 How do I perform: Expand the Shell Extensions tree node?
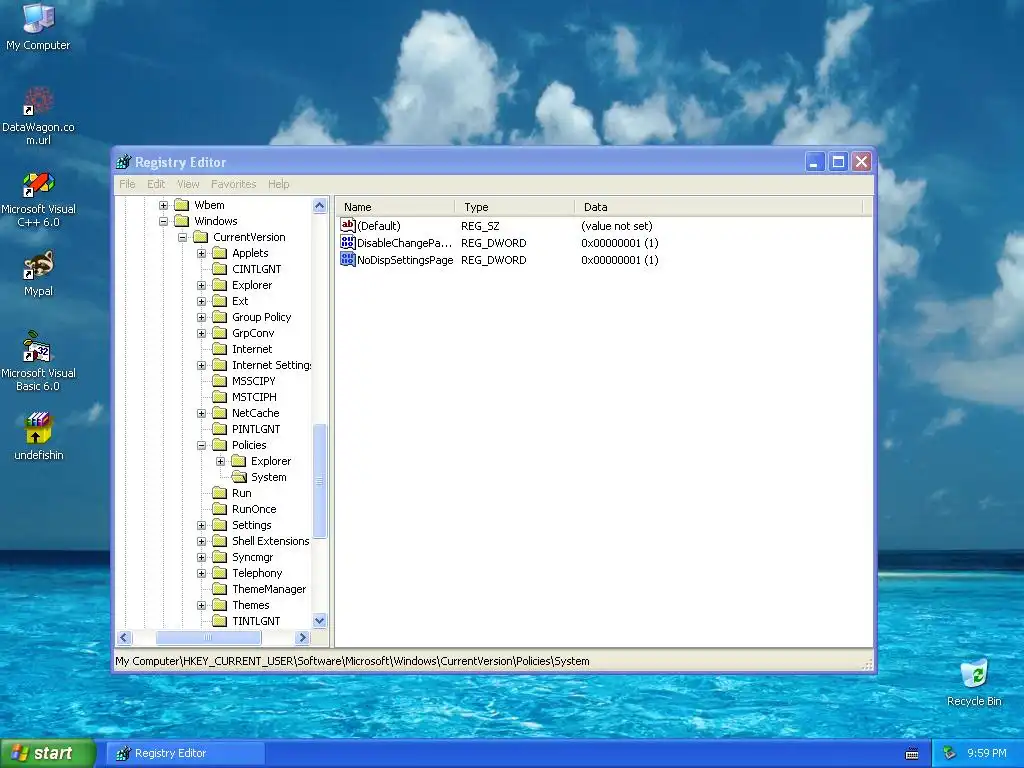click(x=201, y=541)
